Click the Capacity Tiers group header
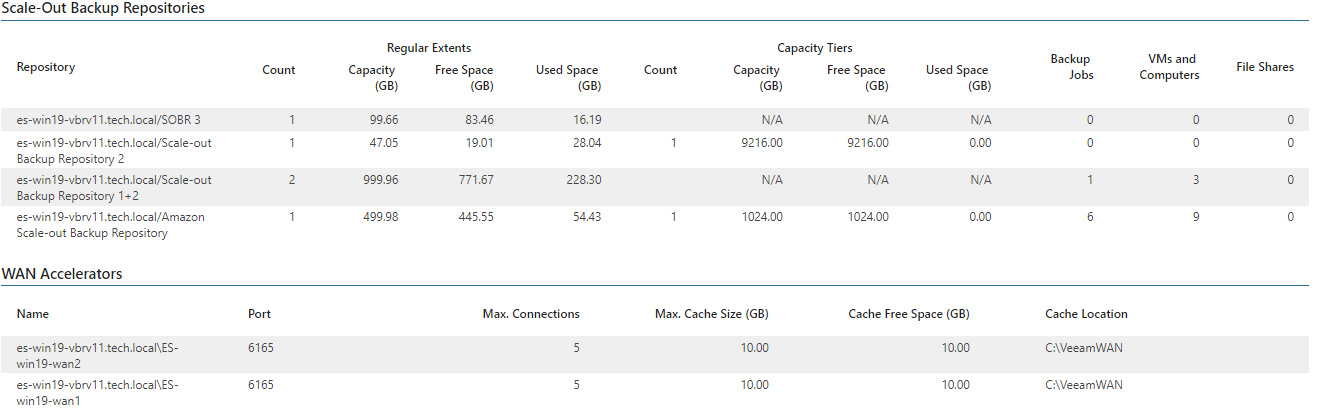The height and width of the screenshot is (418, 1321). click(x=815, y=48)
